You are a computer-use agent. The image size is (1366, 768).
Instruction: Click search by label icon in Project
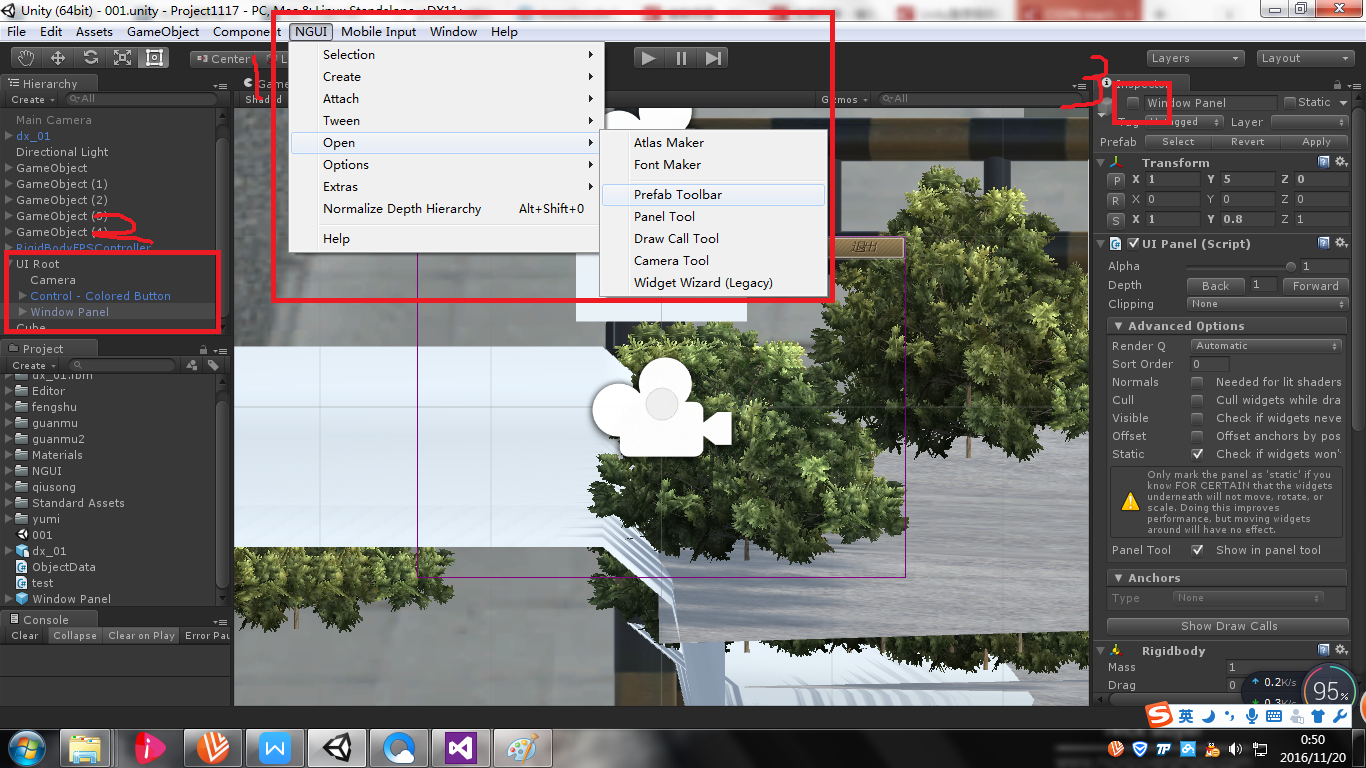click(x=213, y=366)
